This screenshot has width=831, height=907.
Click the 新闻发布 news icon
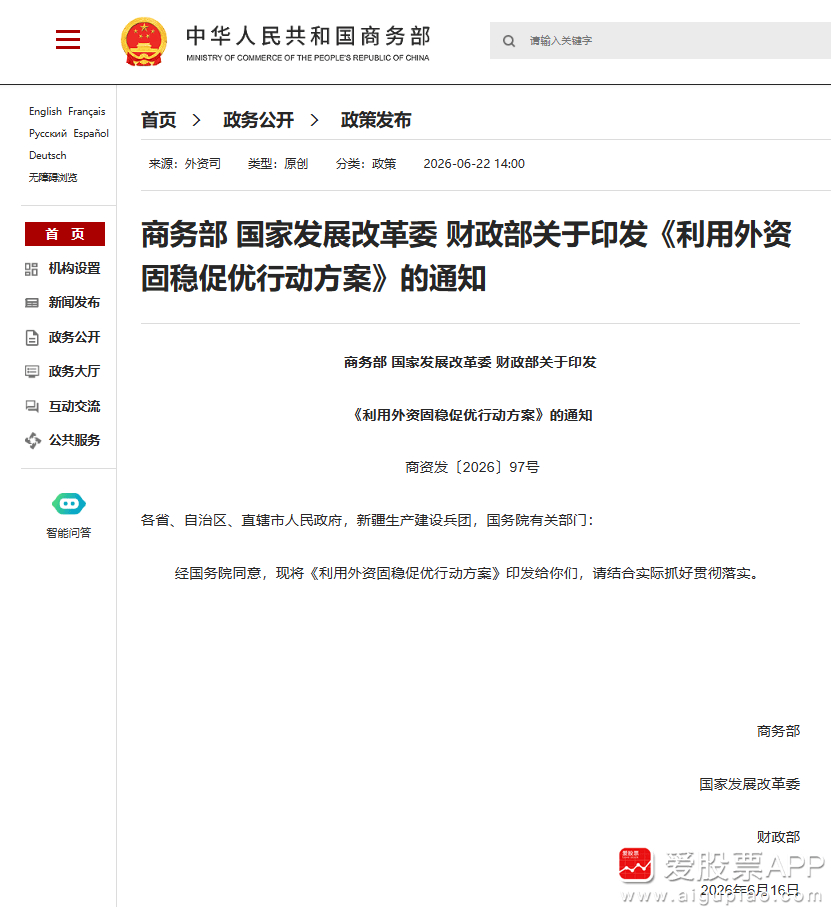pyautogui.click(x=32, y=303)
